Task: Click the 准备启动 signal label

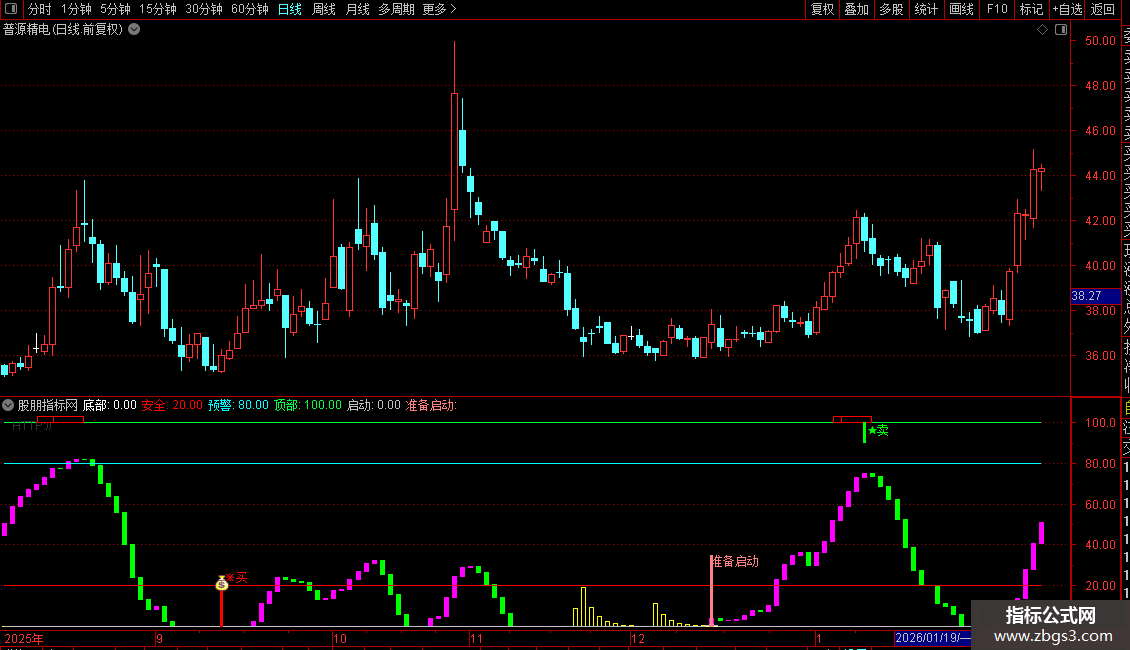Action: click(x=735, y=561)
